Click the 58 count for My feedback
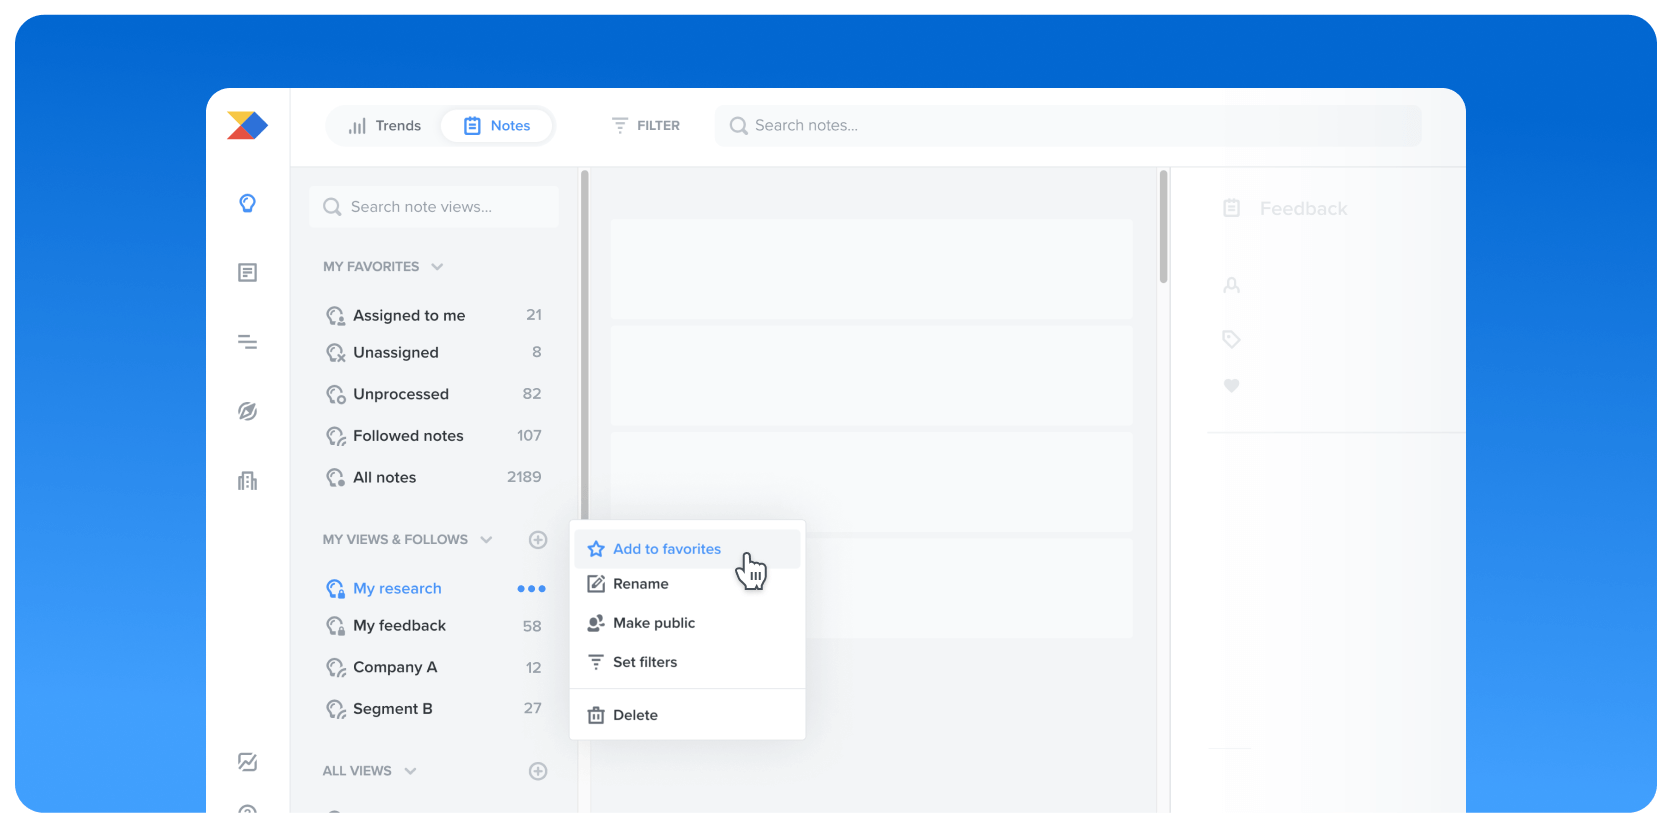1670x827 pixels. (532, 627)
